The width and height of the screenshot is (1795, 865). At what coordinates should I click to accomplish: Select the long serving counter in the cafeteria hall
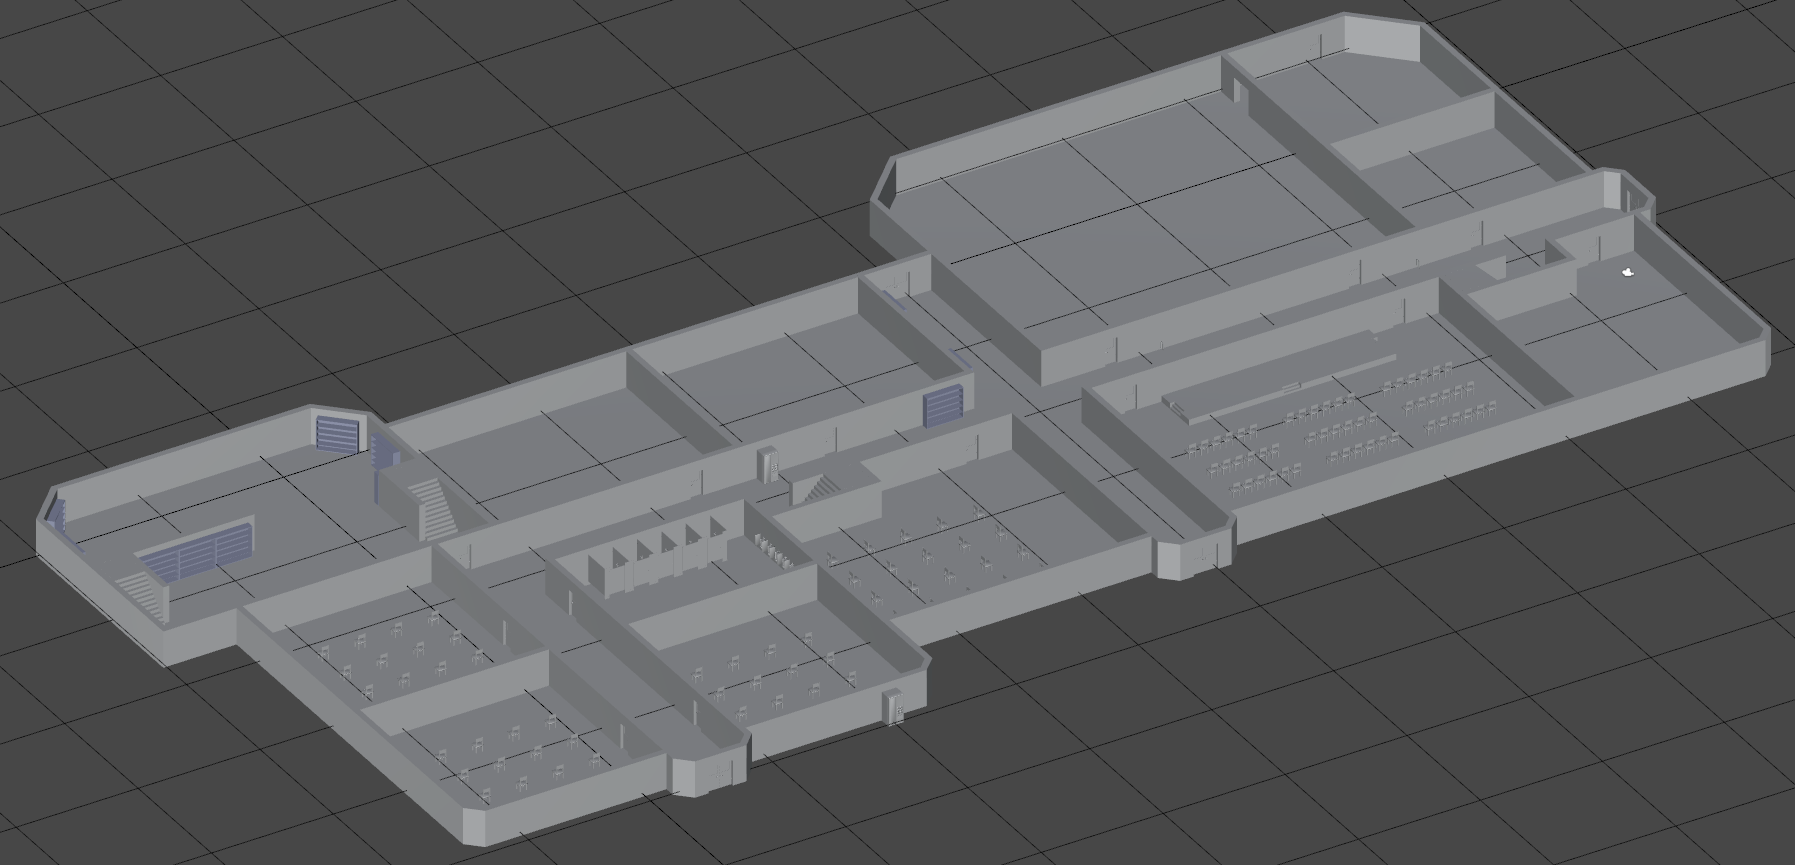(1279, 377)
